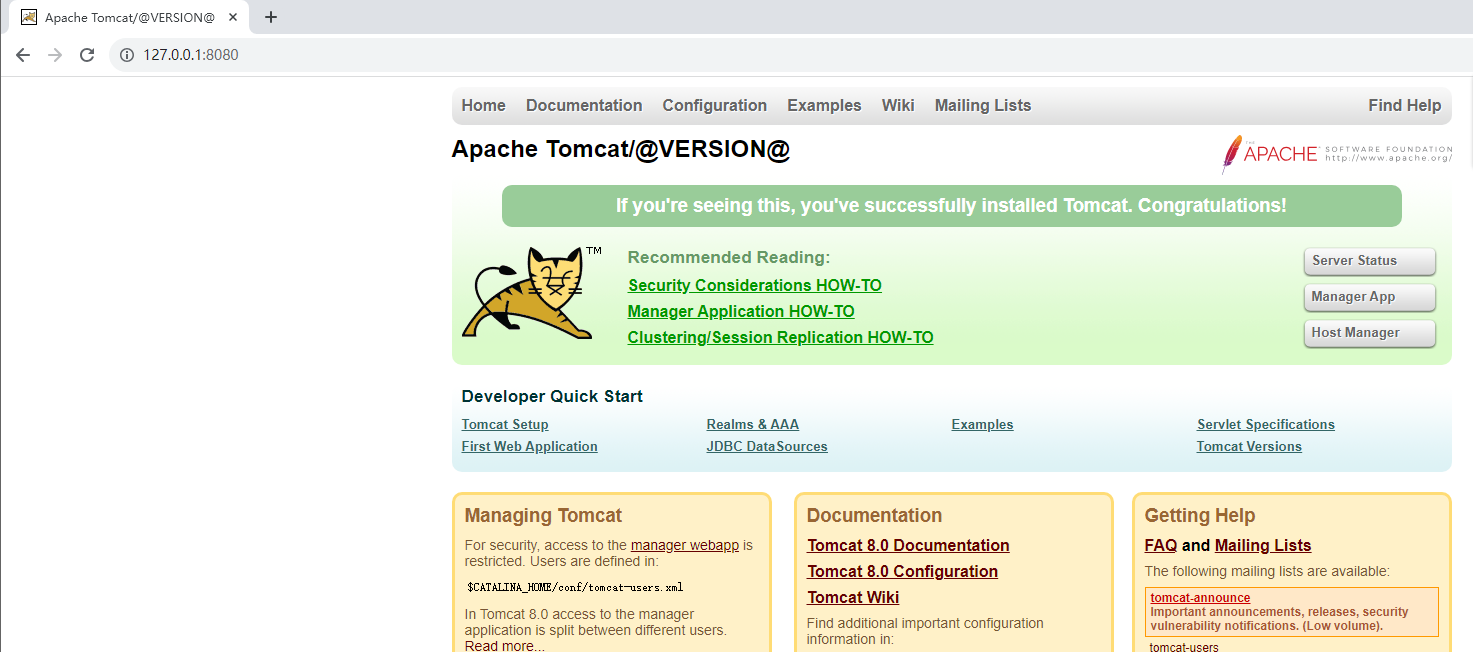Click the Server Status button
The image size is (1473, 652).
point(1370,261)
